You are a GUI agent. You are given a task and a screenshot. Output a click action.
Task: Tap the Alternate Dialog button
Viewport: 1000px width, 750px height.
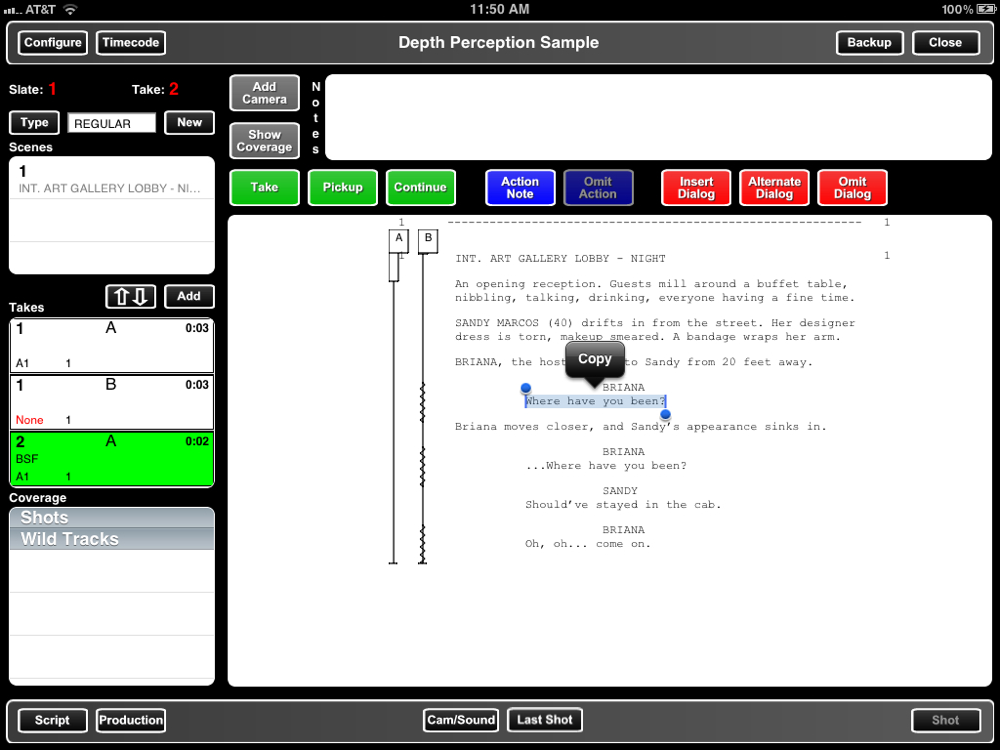774,188
